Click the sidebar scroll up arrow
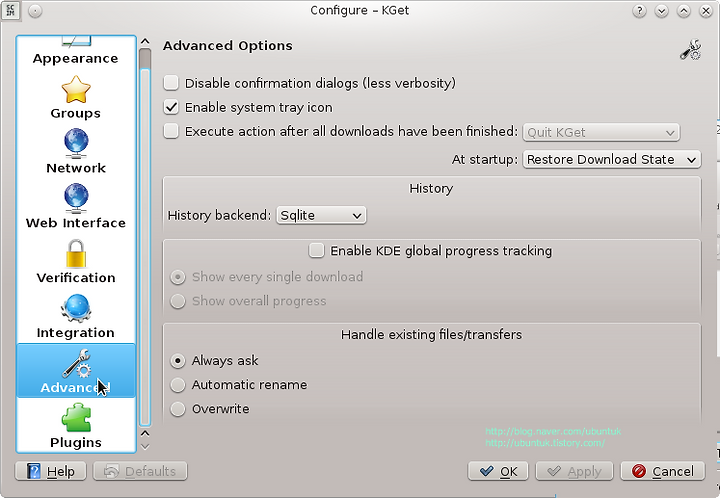This screenshot has width=720, height=498. tap(145, 42)
